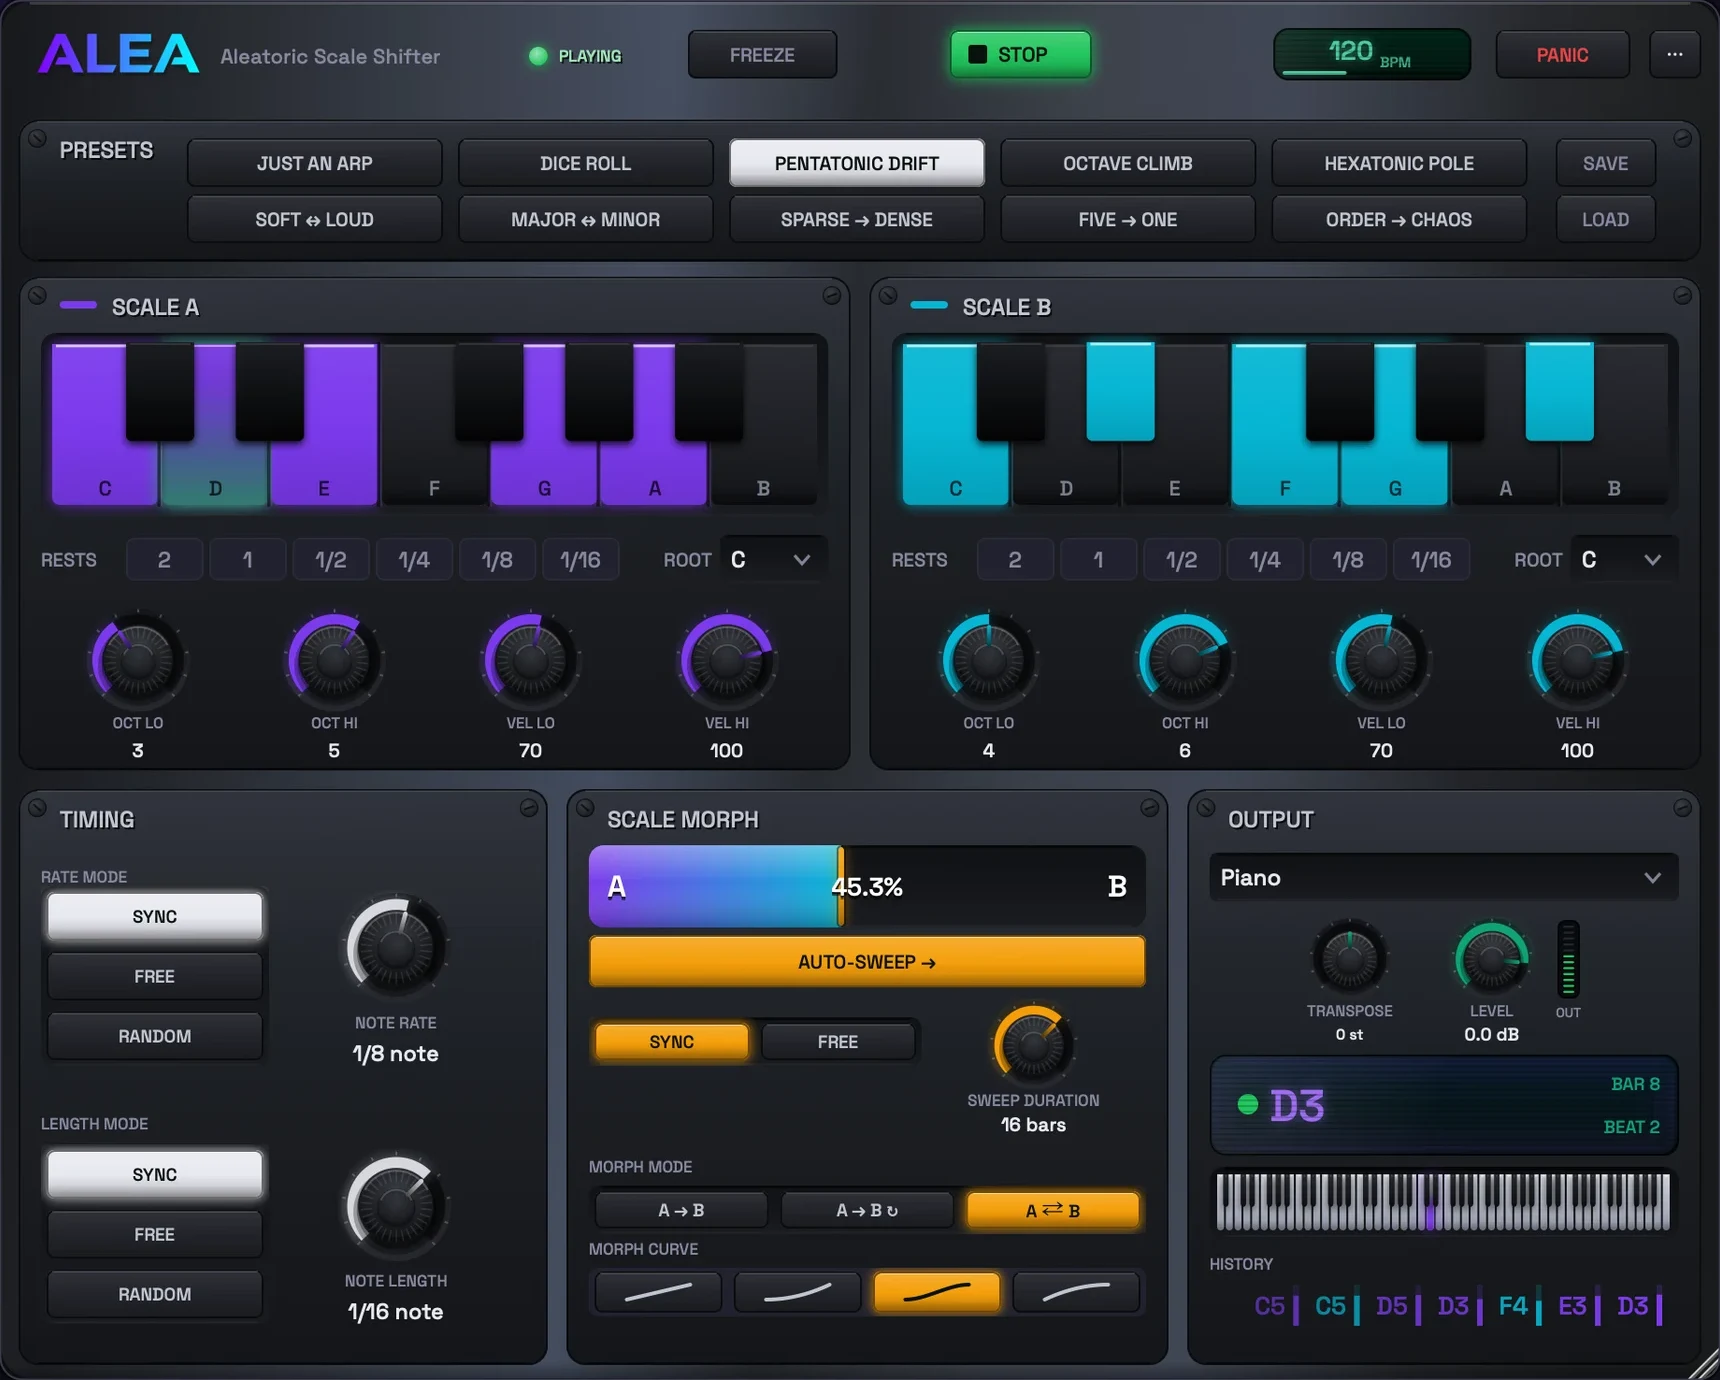Open the Scale B root note dropdown
Image resolution: width=1720 pixels, height=1380 pixels.
pyautogui.click(x=1623, y=560)
